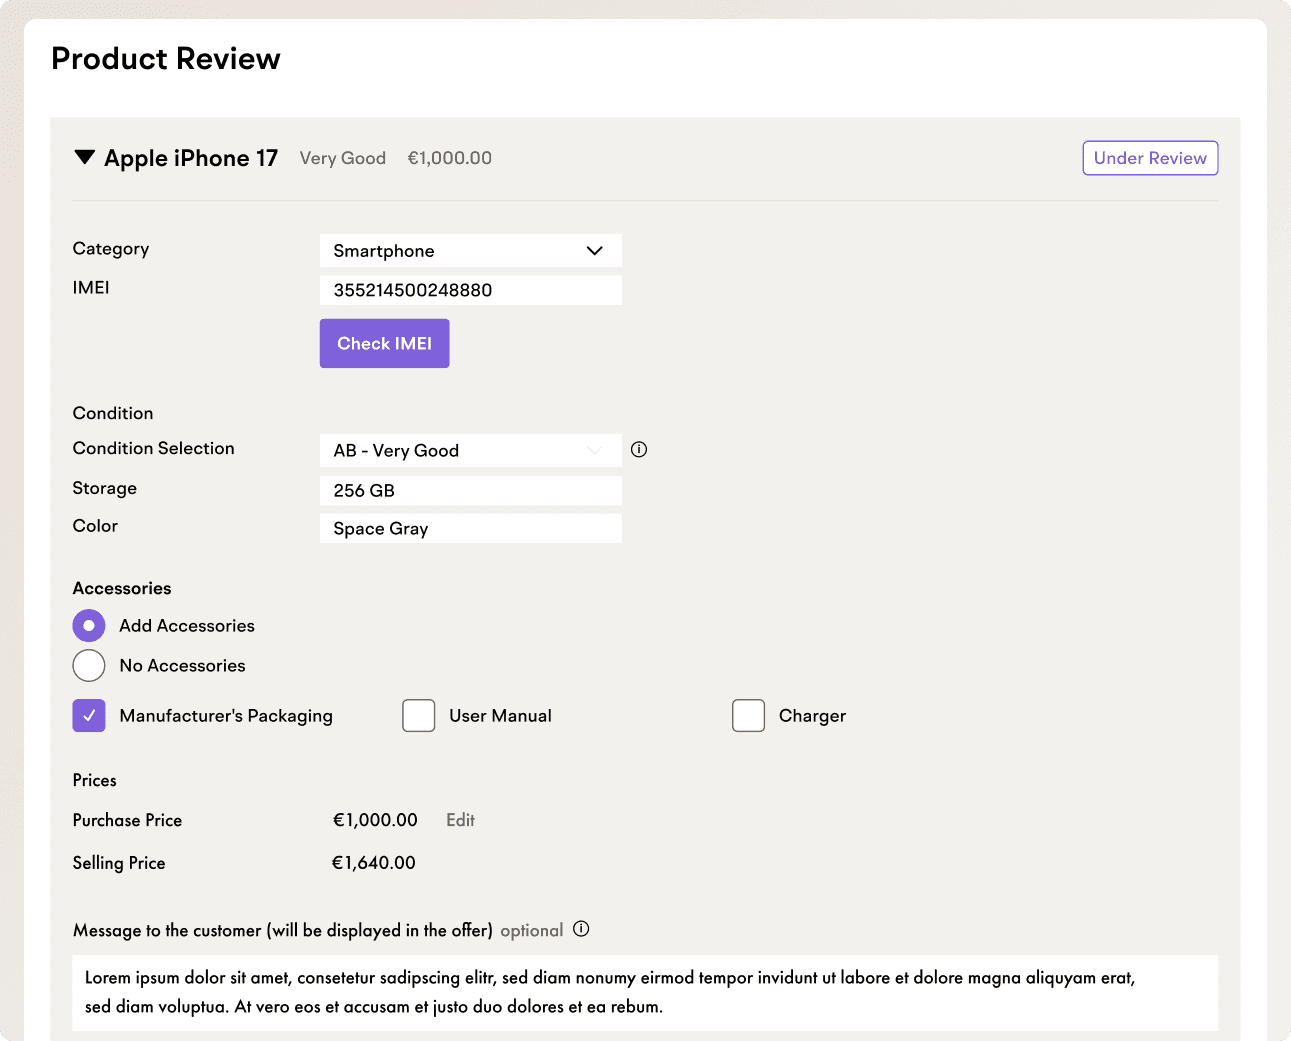Viewport: 1291px width, 1041px height.
Task: Check the Charger checkbox
Action: tap(749, 716)
